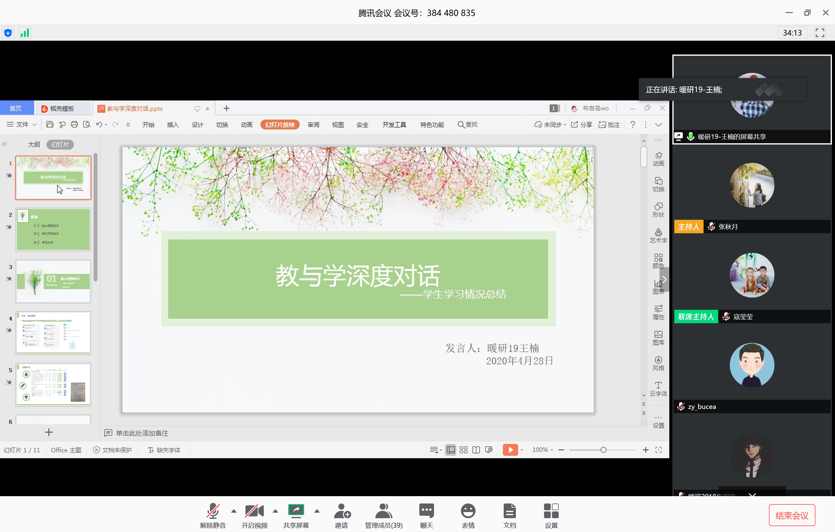Viewport: 835px width, 532px height.
Task: Open the 表情 emoji reactions
Action: coord(468,512)
